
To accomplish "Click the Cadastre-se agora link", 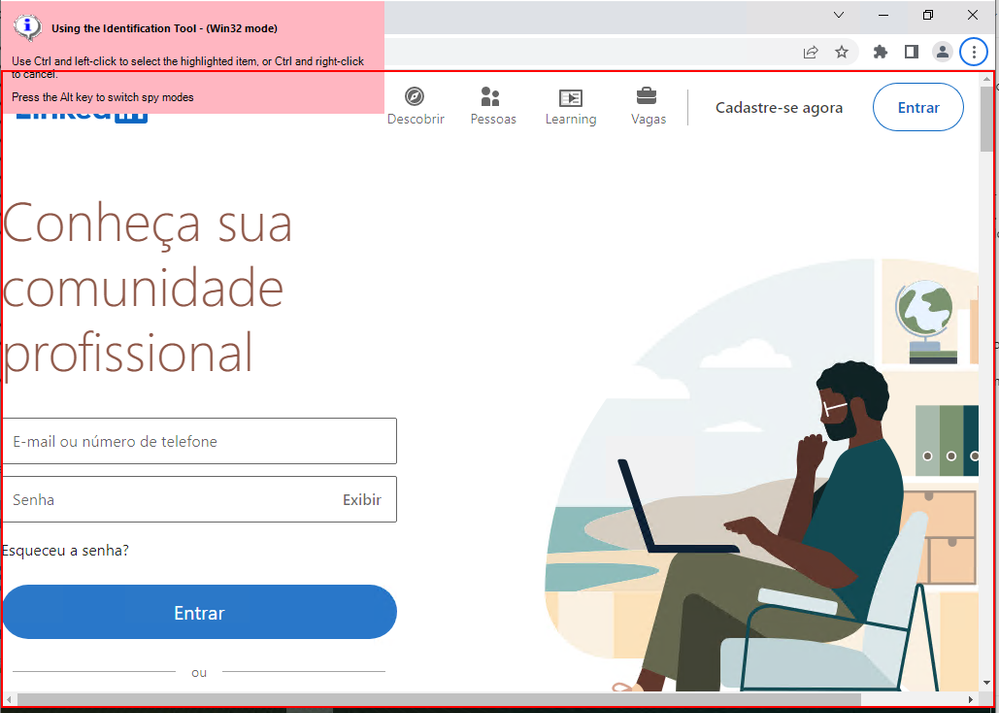I will [779, 108].
